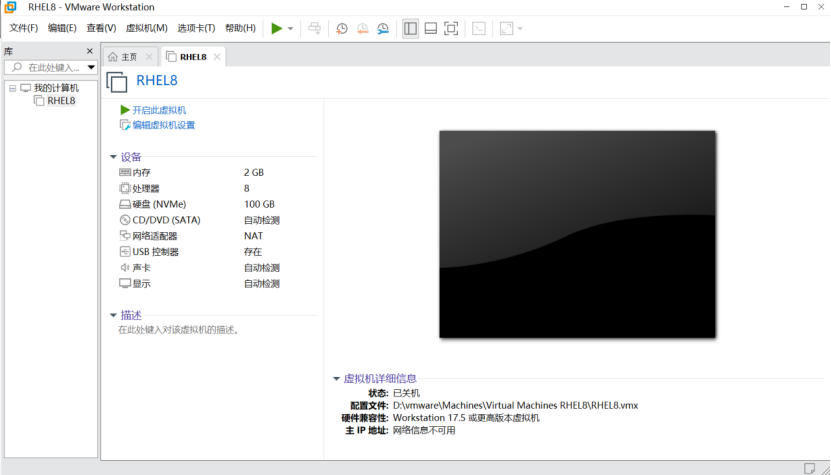Click the large RHEL8 VM heading icon

(117, 82)
